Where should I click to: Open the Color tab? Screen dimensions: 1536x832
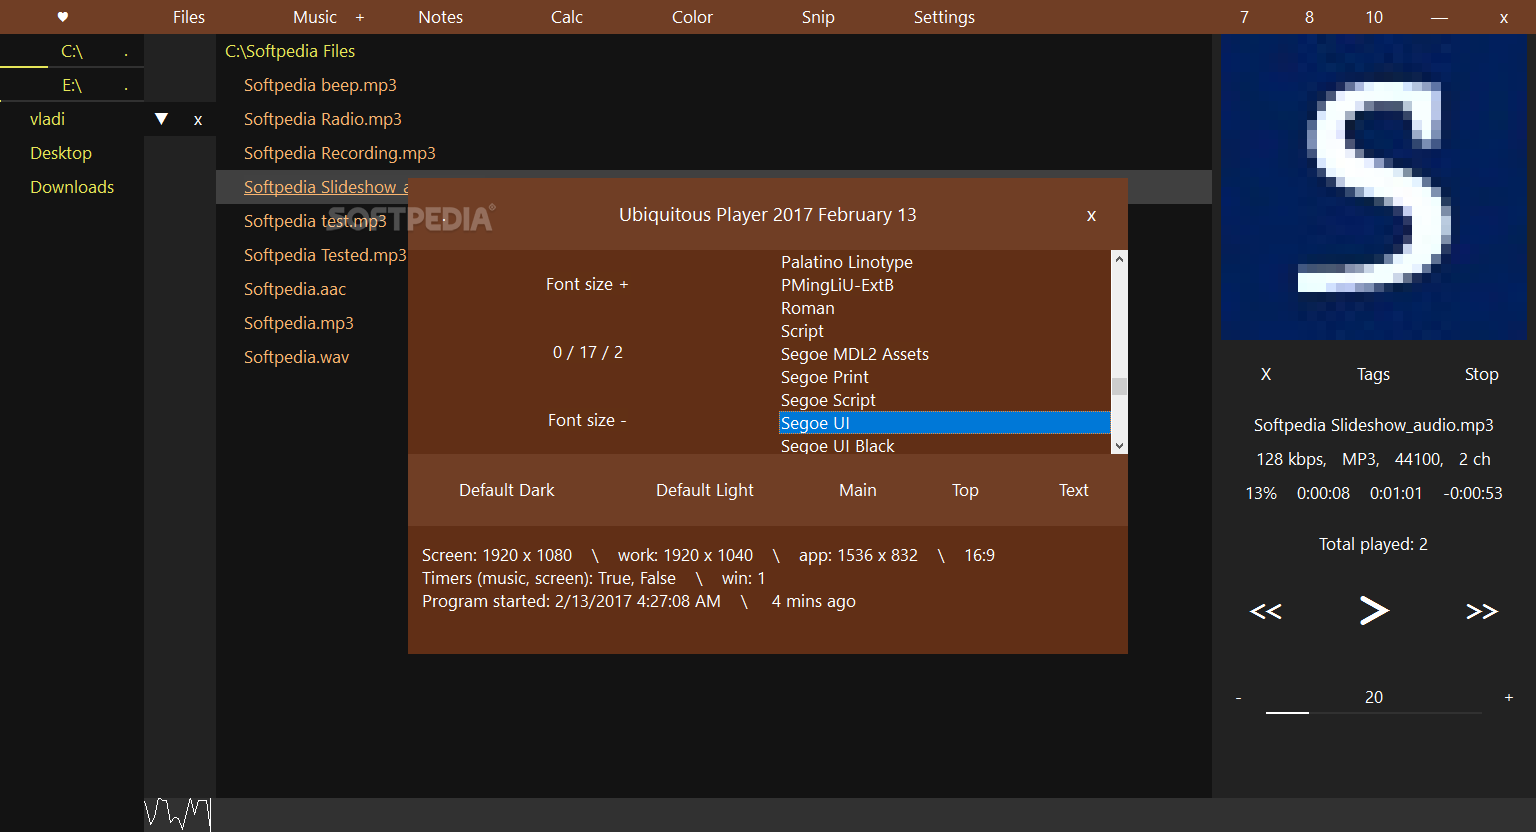pyautogui.click(x=692, y=17)
